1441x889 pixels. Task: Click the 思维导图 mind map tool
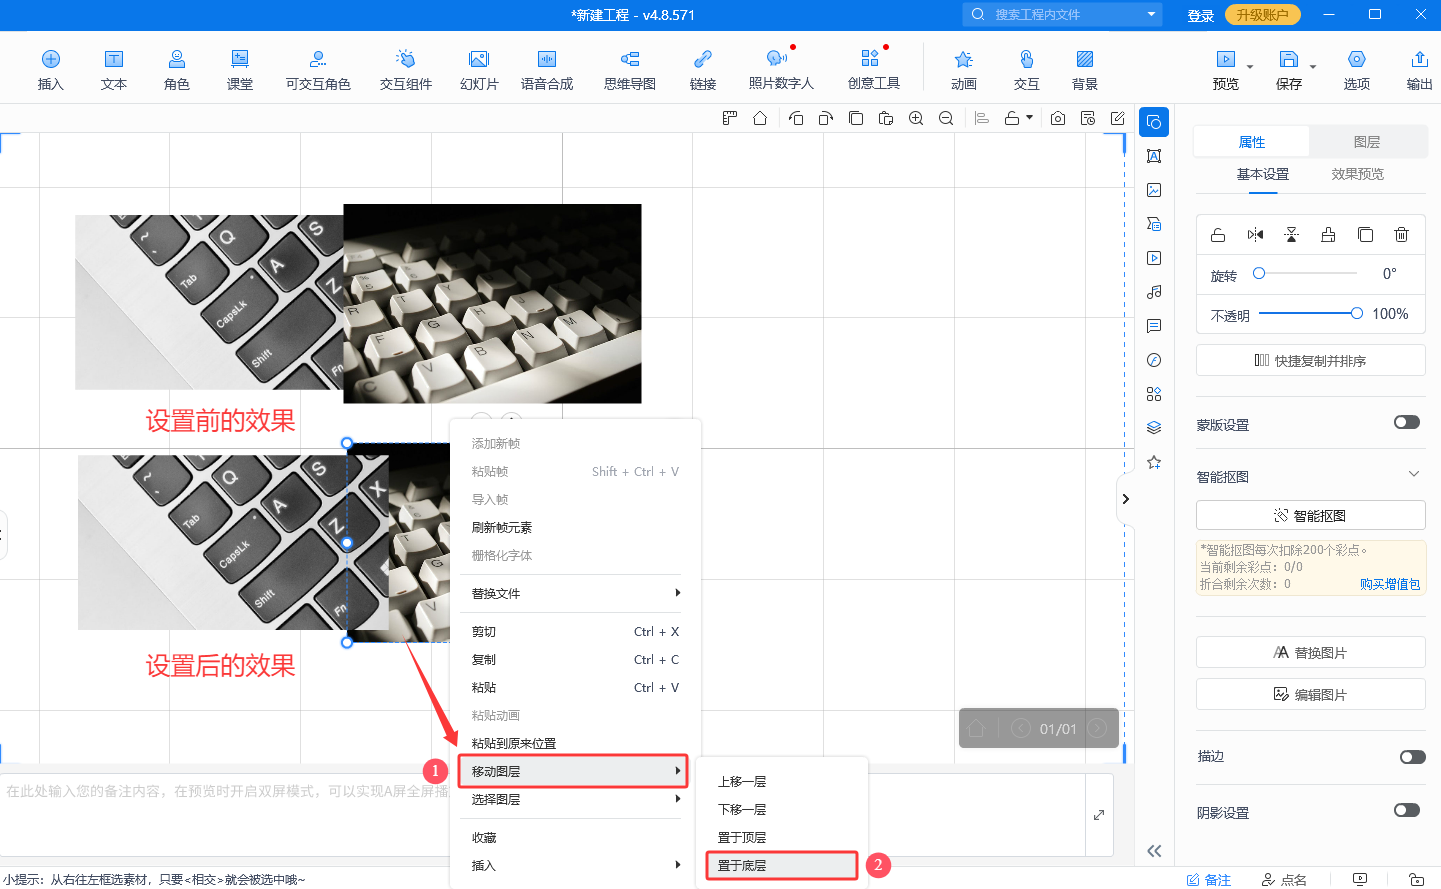point(629,69)
